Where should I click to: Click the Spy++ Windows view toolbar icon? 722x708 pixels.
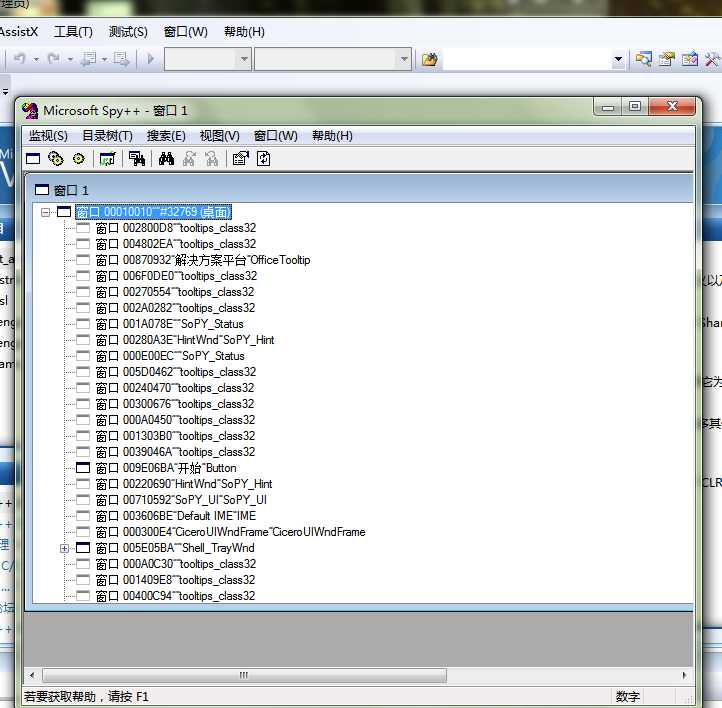click(33, 159)
